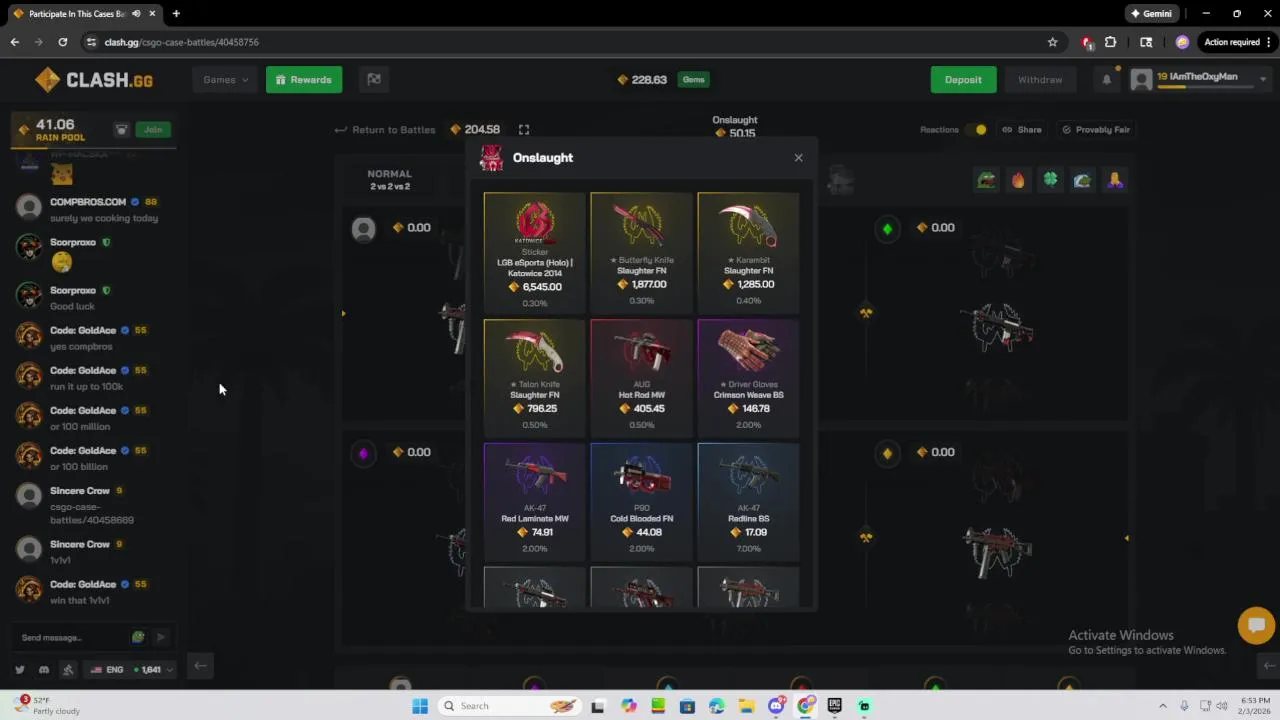Open the Twitter link icon
Viewport: 1280px width, 720px height.
pyautogui.click(x=20, y=669)
